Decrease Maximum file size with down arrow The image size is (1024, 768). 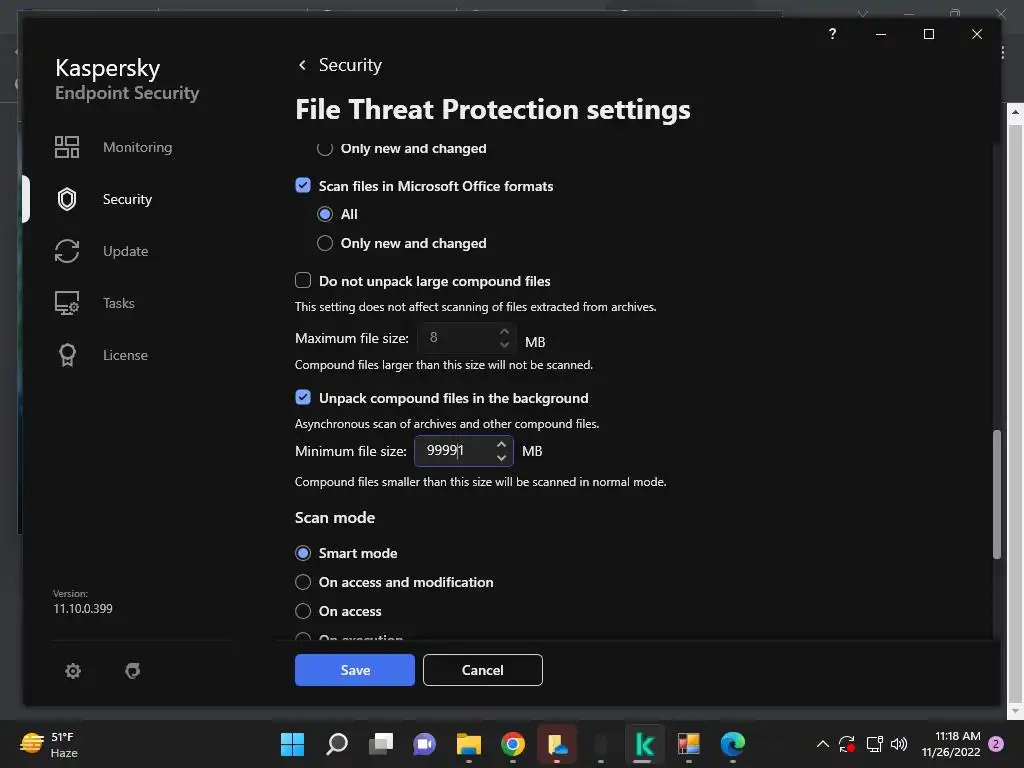click(504, 344)
